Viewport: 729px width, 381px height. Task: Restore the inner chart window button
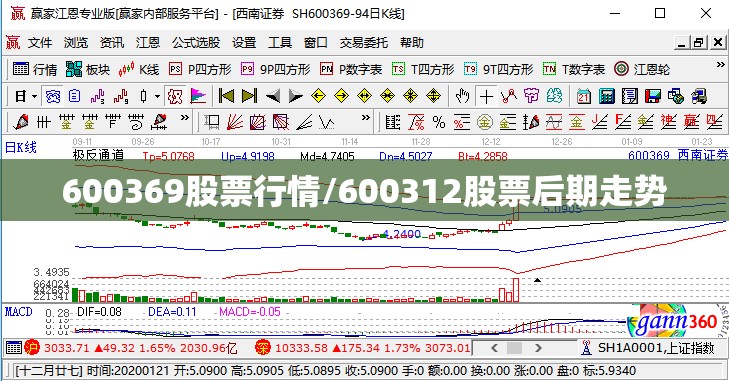tap(699, 42)
